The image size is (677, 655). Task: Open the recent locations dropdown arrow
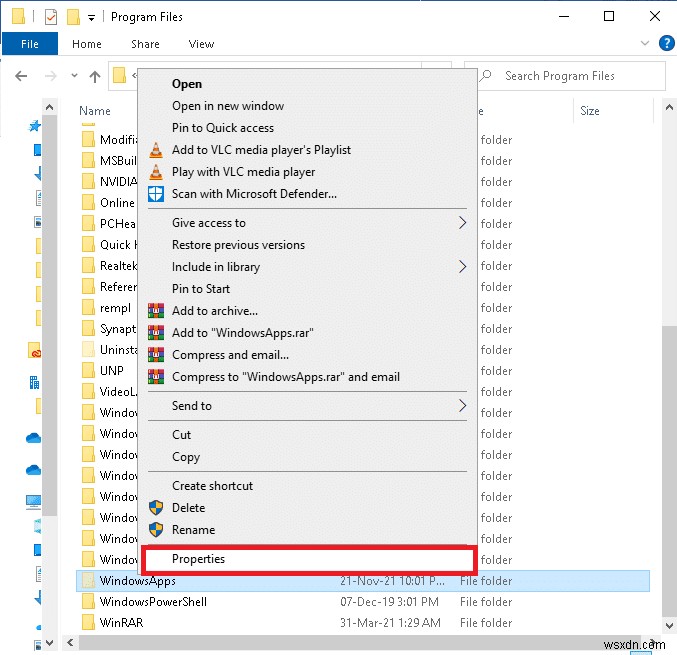pyautogui.click(x=74, y=76)
